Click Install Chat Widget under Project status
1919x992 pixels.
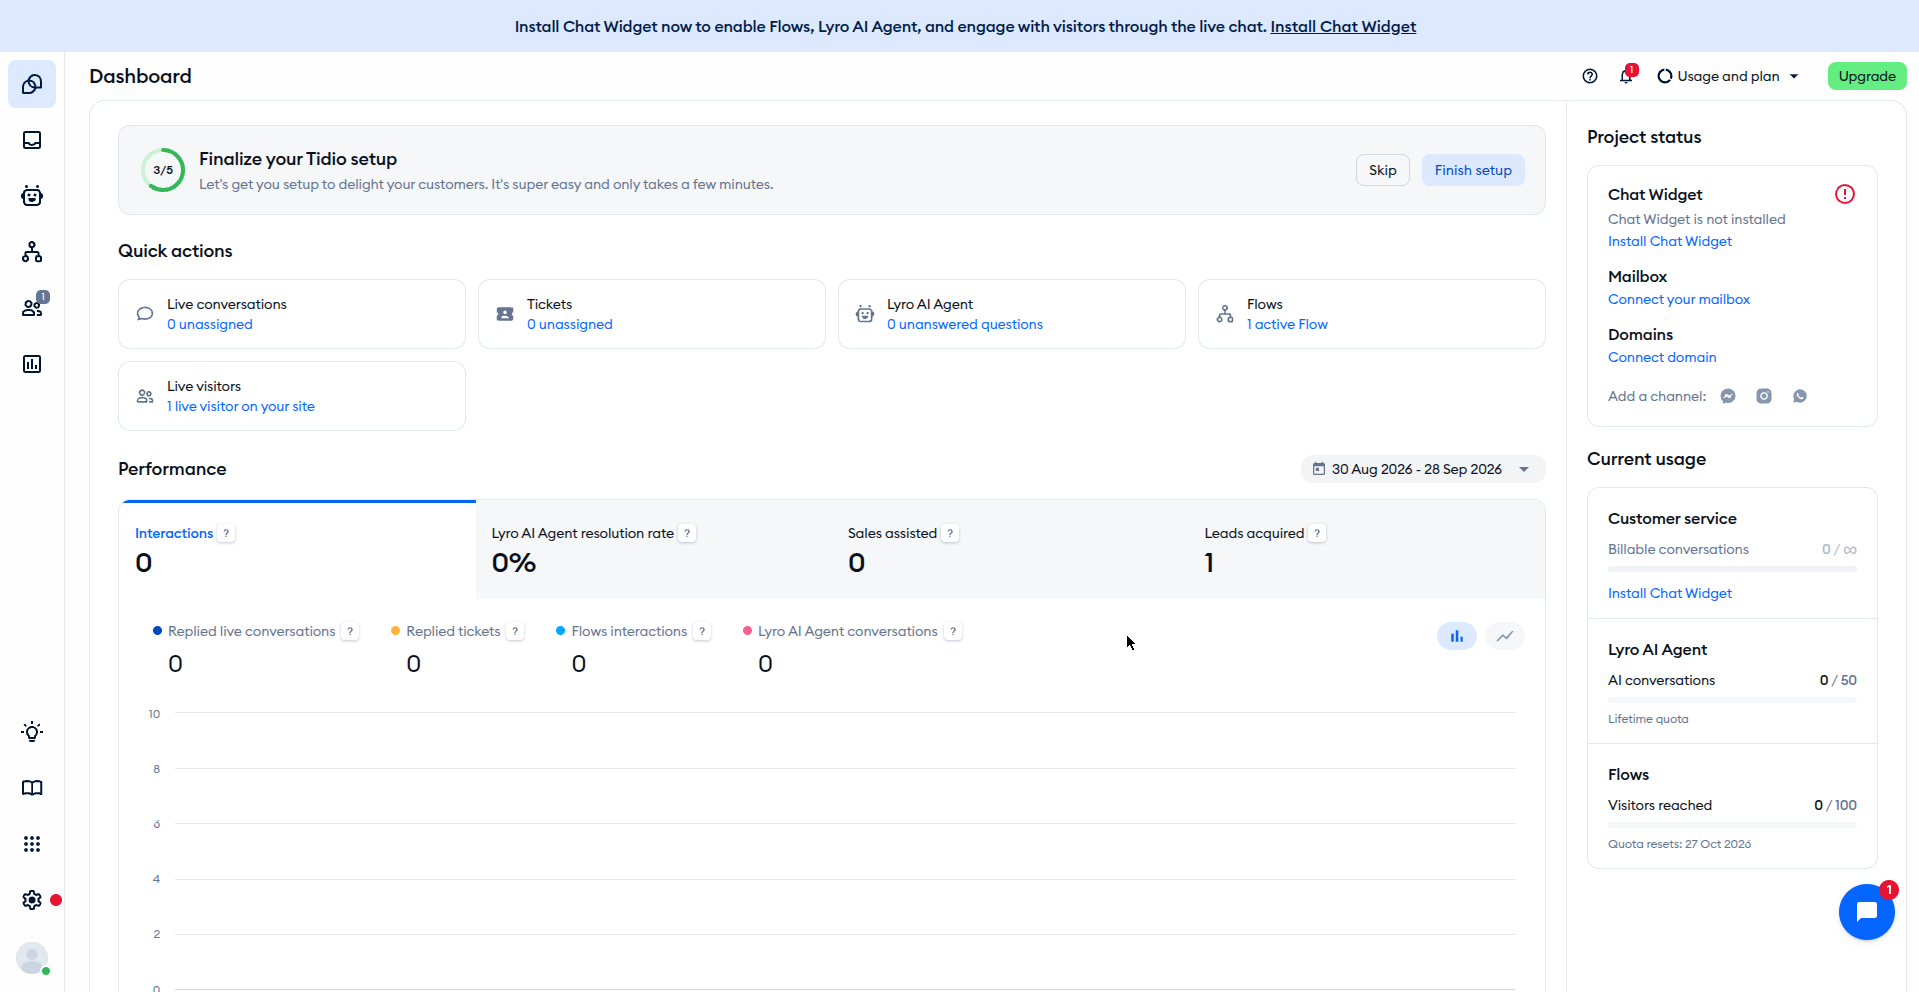1670,241
